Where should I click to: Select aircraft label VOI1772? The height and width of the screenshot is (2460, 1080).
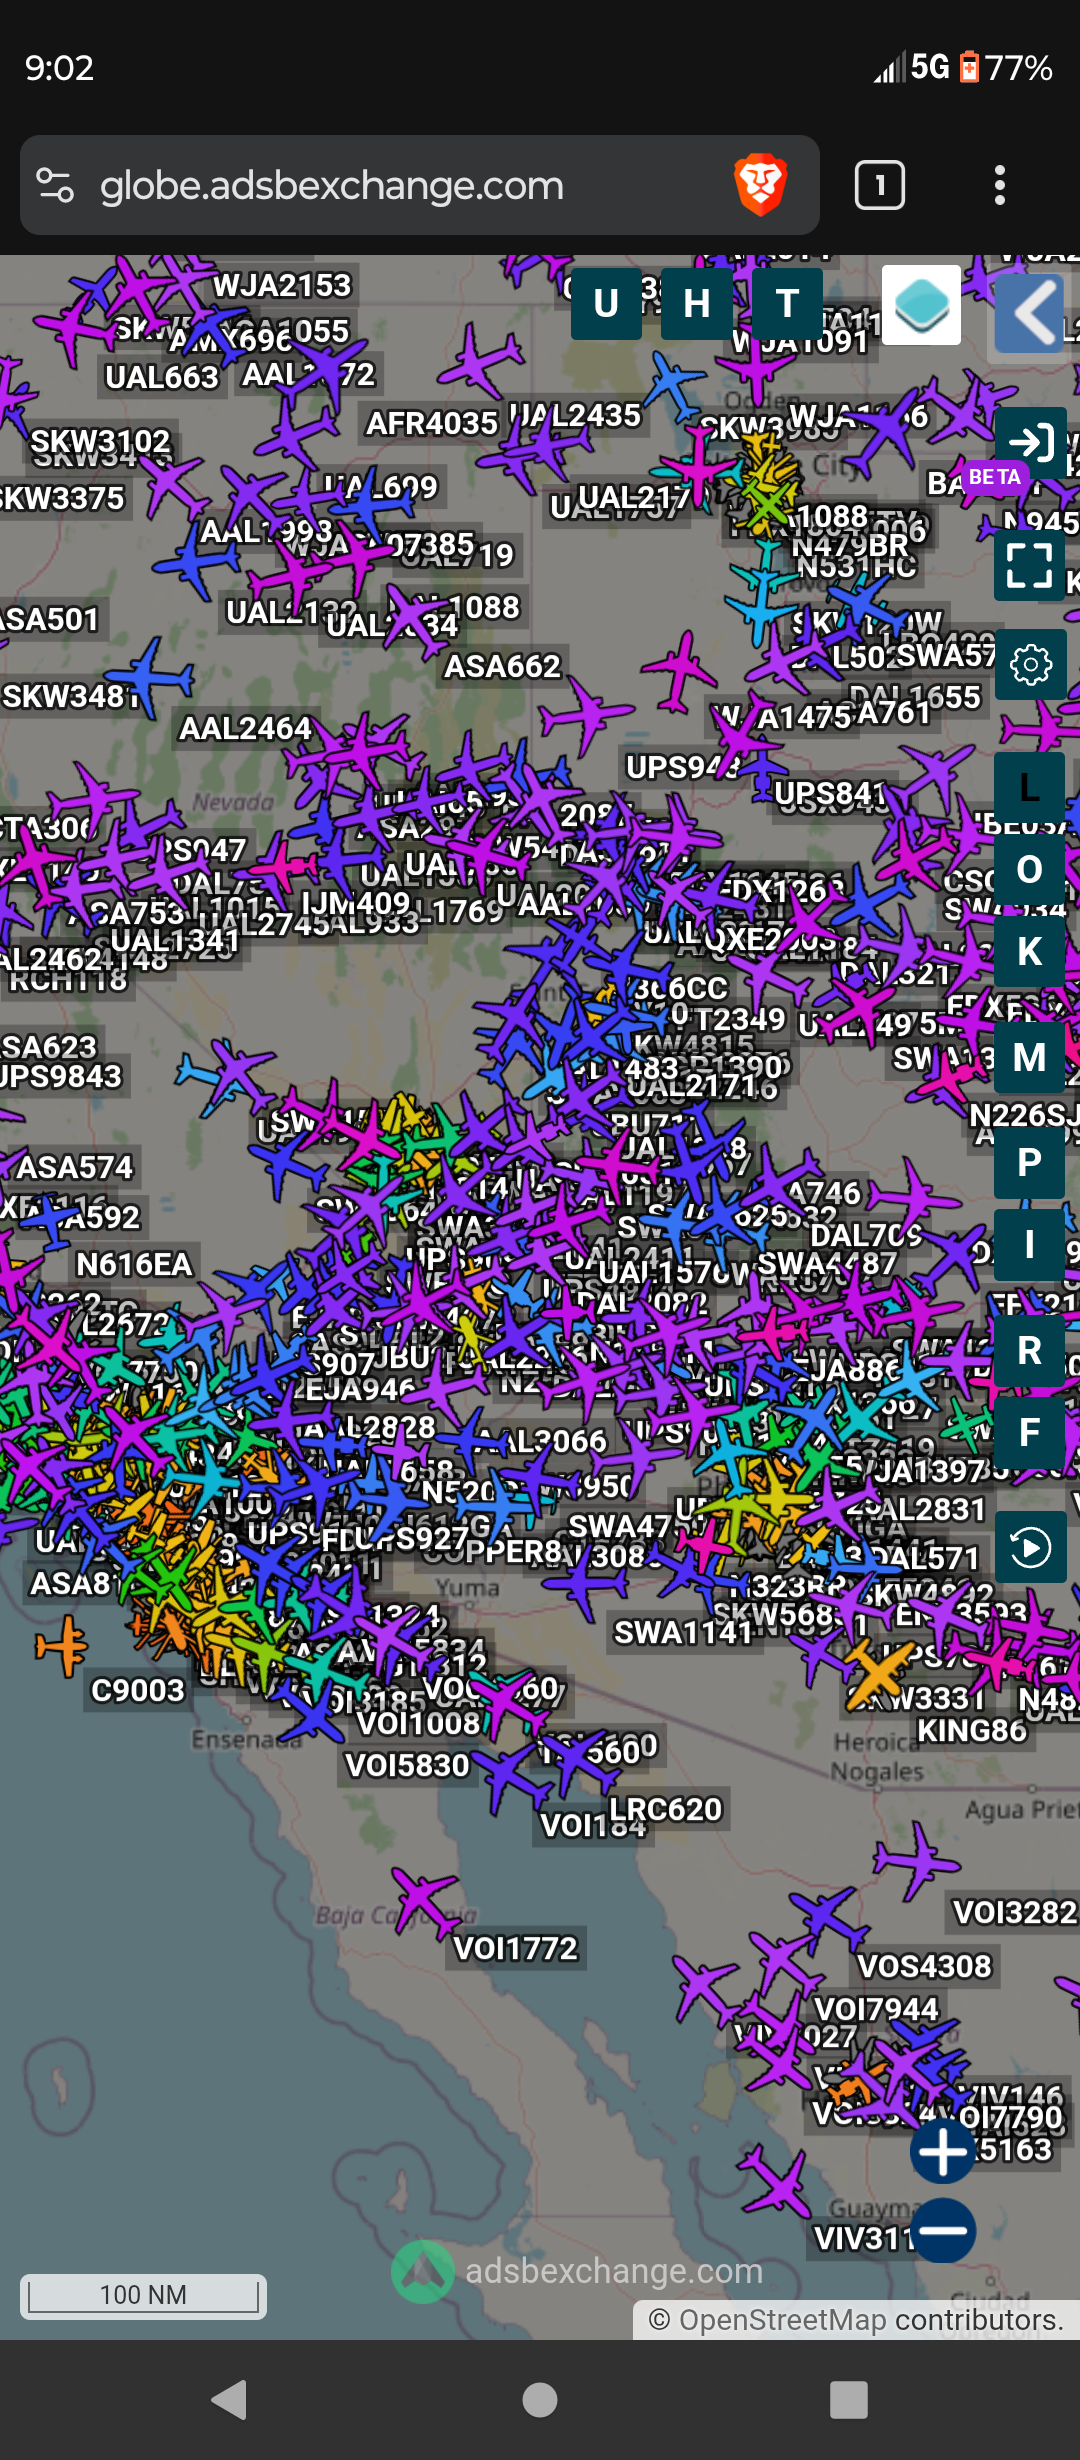pos(516,1948)
